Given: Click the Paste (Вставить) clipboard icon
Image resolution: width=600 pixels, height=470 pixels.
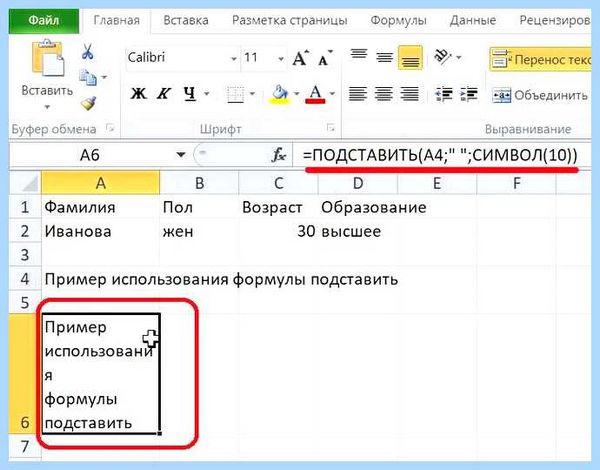Looking at the screenshot, I should (47, 58).
